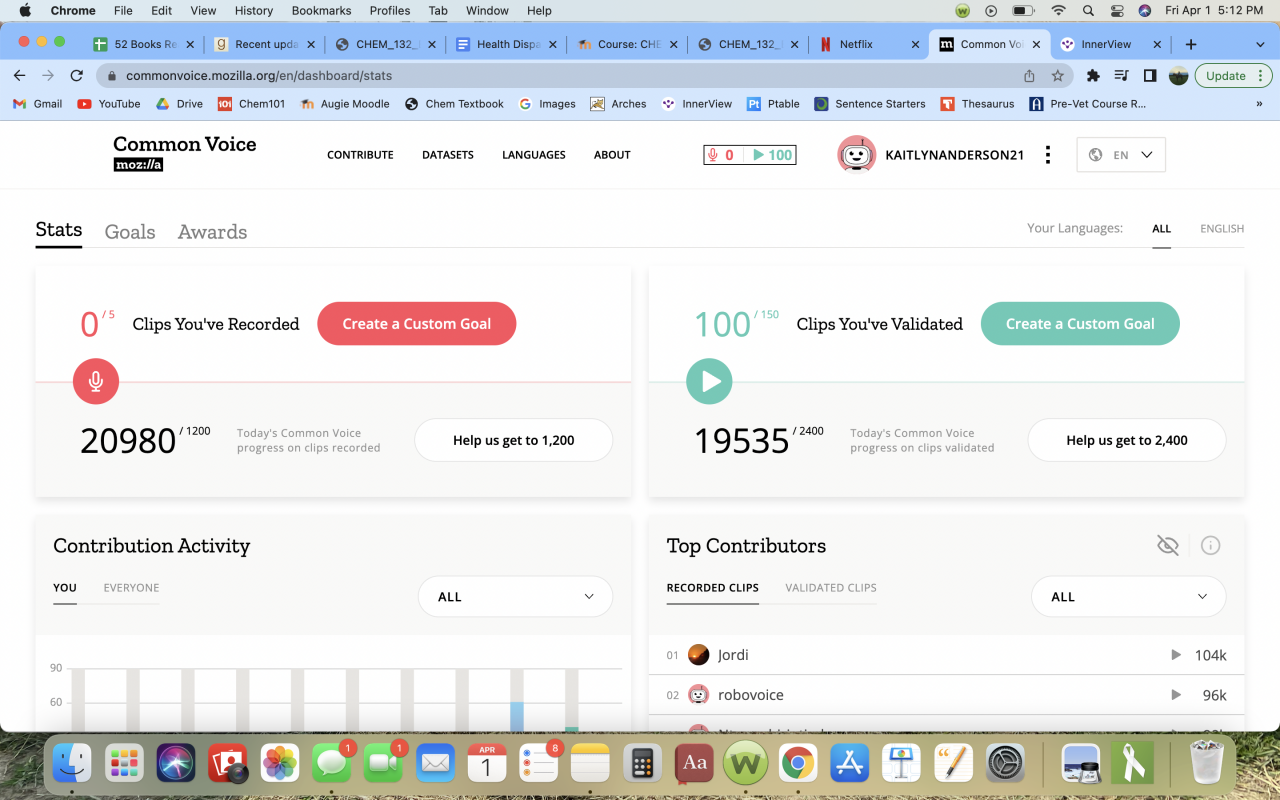Open Mail app from the Dock
This screenshot has height=800, width=1280.
pos(436,764)
